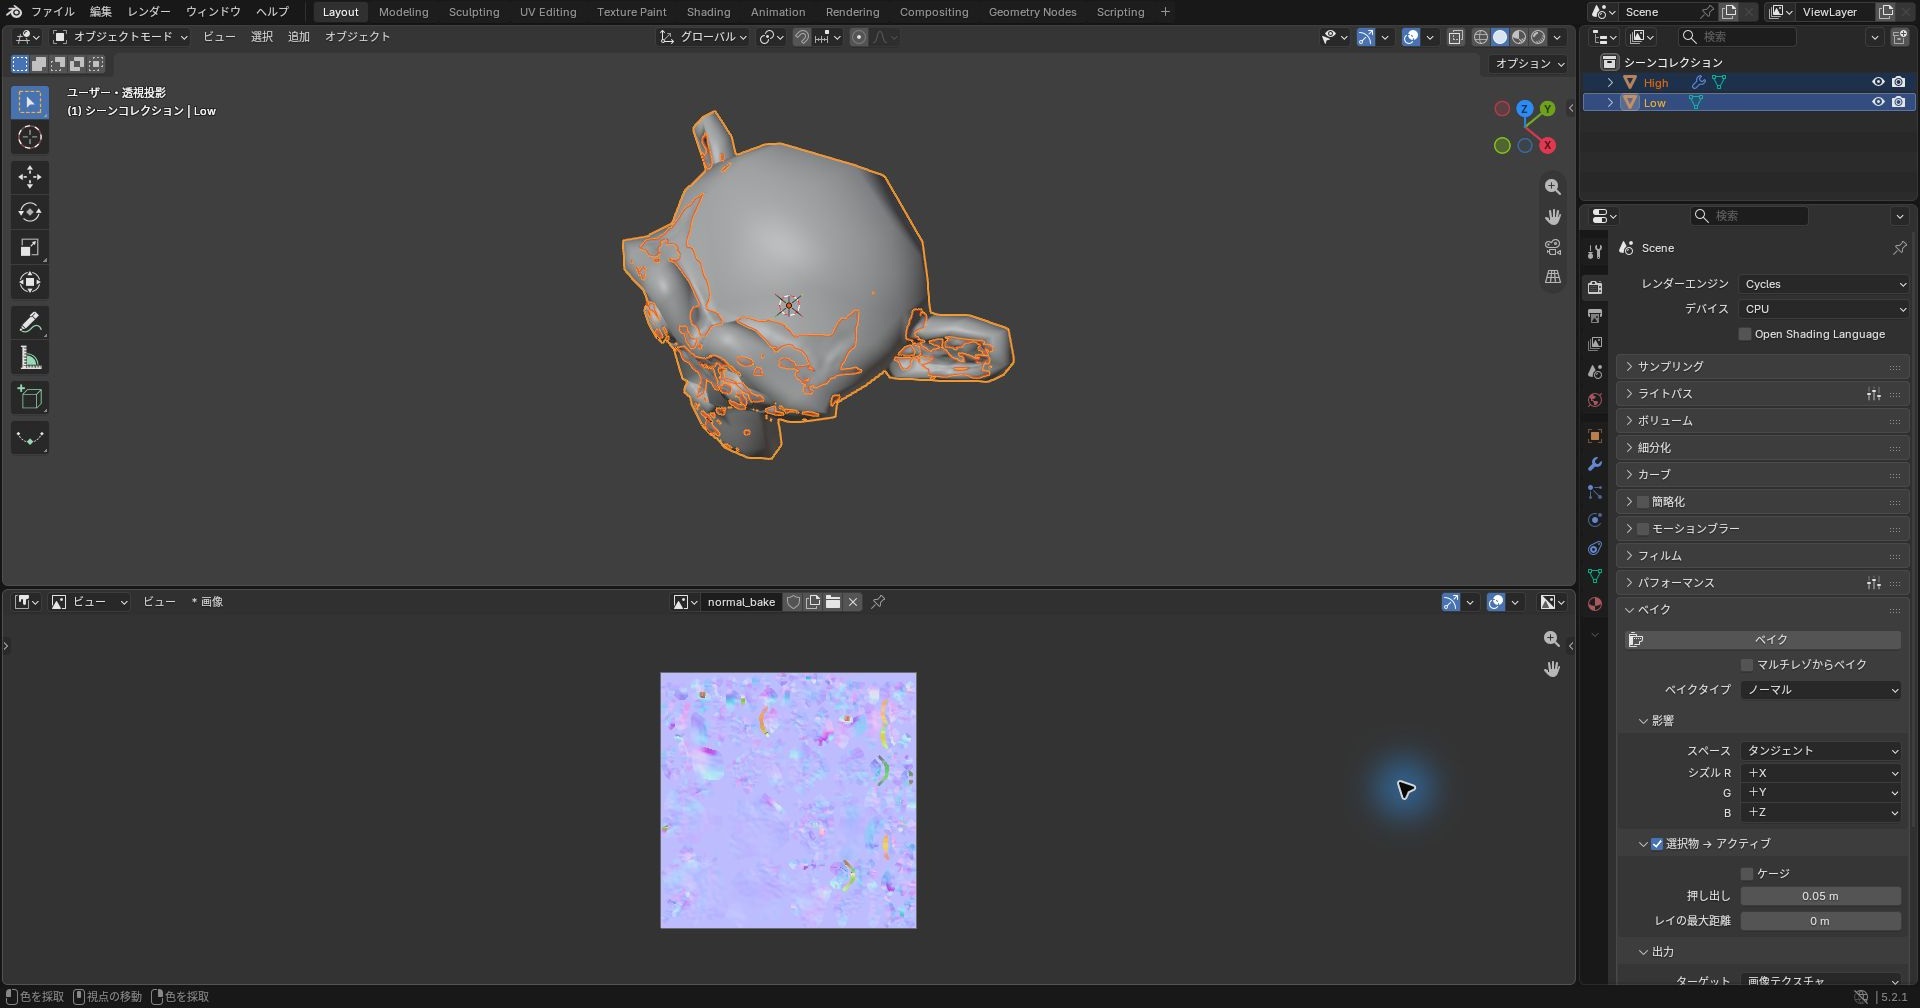Image resolution: width=1920 pixels, height=1008 pixels.
Task: Open デバイス CPU dropdown
Action: (x=1824, y=309)
